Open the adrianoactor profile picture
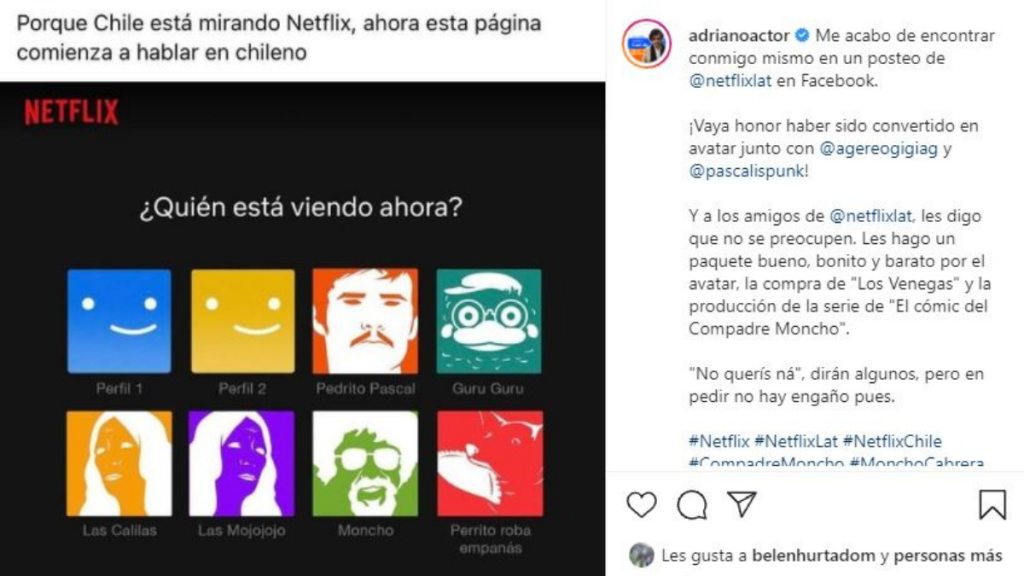The image size is (1024, 576). (647, 44)
